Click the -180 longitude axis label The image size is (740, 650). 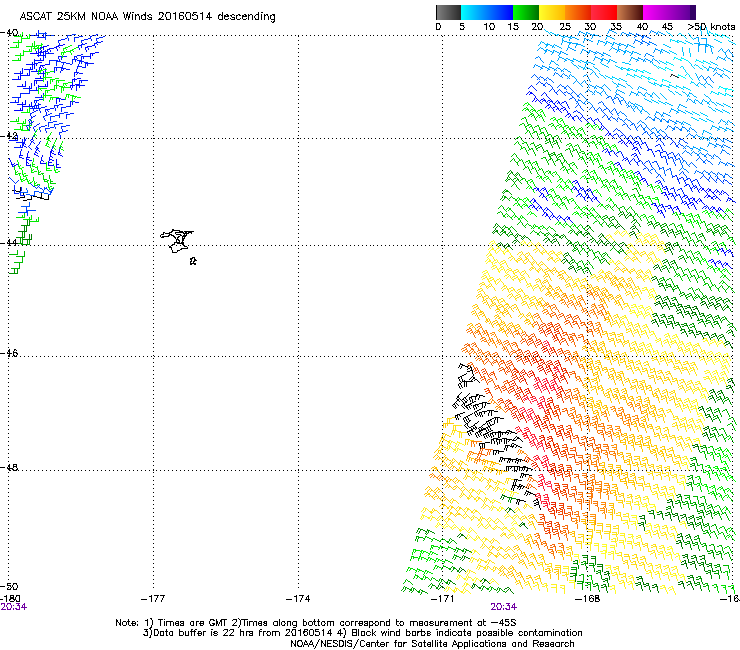(x=10, y=598)
